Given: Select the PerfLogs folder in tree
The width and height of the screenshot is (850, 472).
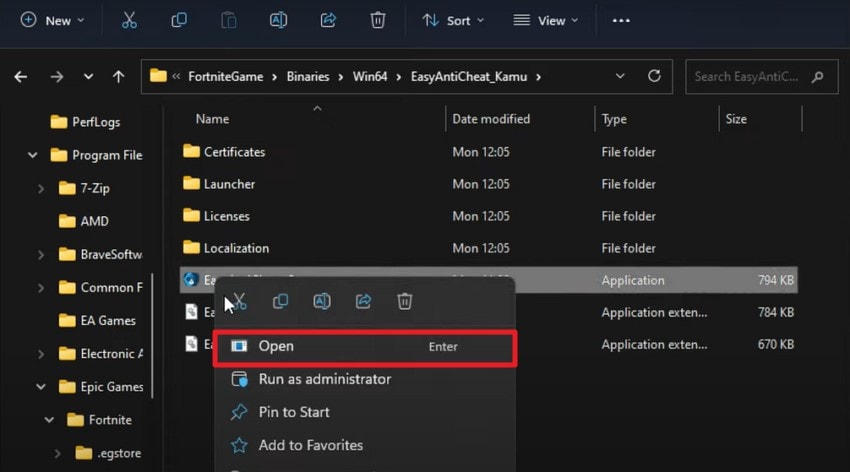Looking at the screenshot, I should pyautogui.click(x=86, y=122).
